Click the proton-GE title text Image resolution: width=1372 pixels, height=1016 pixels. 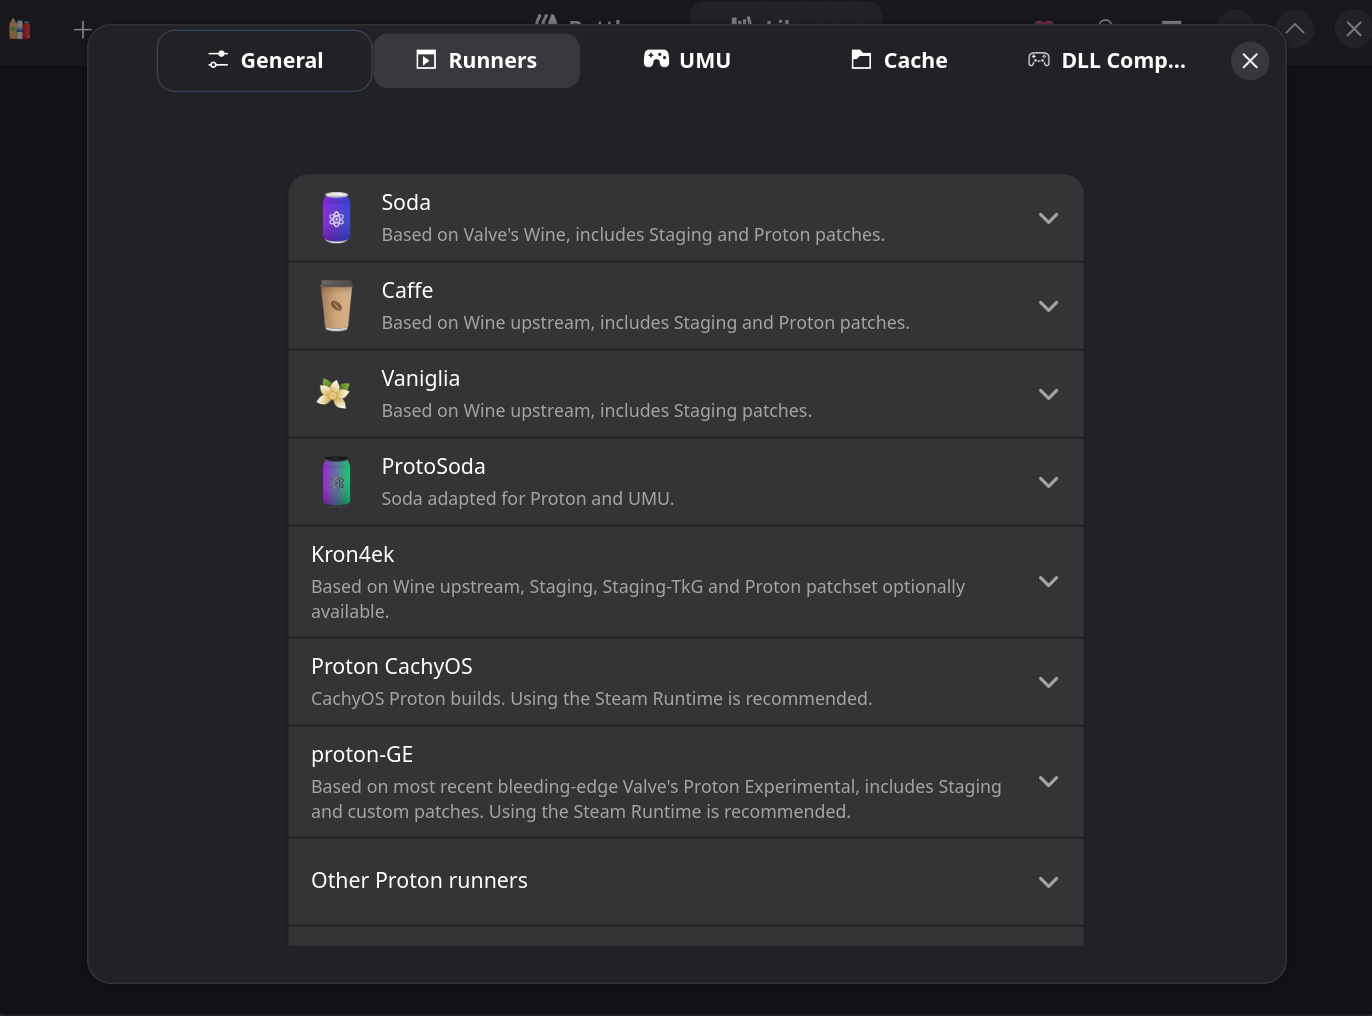(362, 755)
